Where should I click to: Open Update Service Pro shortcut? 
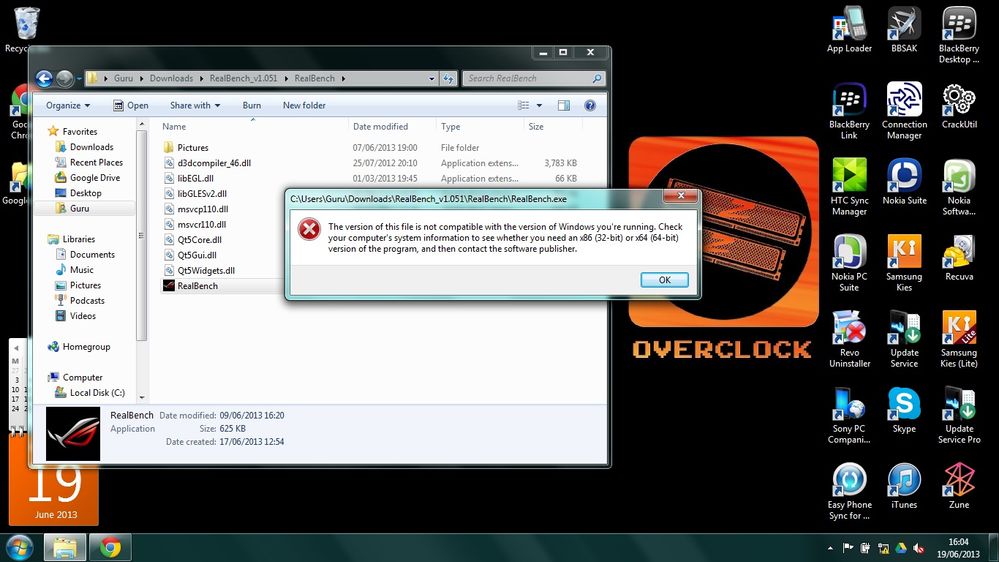point(959,415)
